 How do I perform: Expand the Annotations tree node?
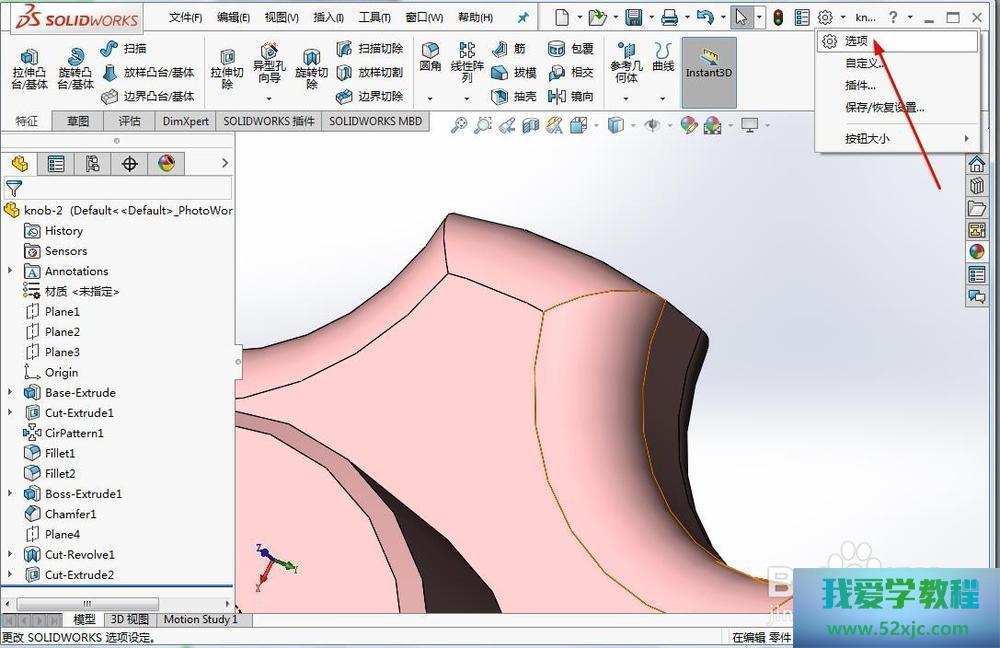(11, 271)
